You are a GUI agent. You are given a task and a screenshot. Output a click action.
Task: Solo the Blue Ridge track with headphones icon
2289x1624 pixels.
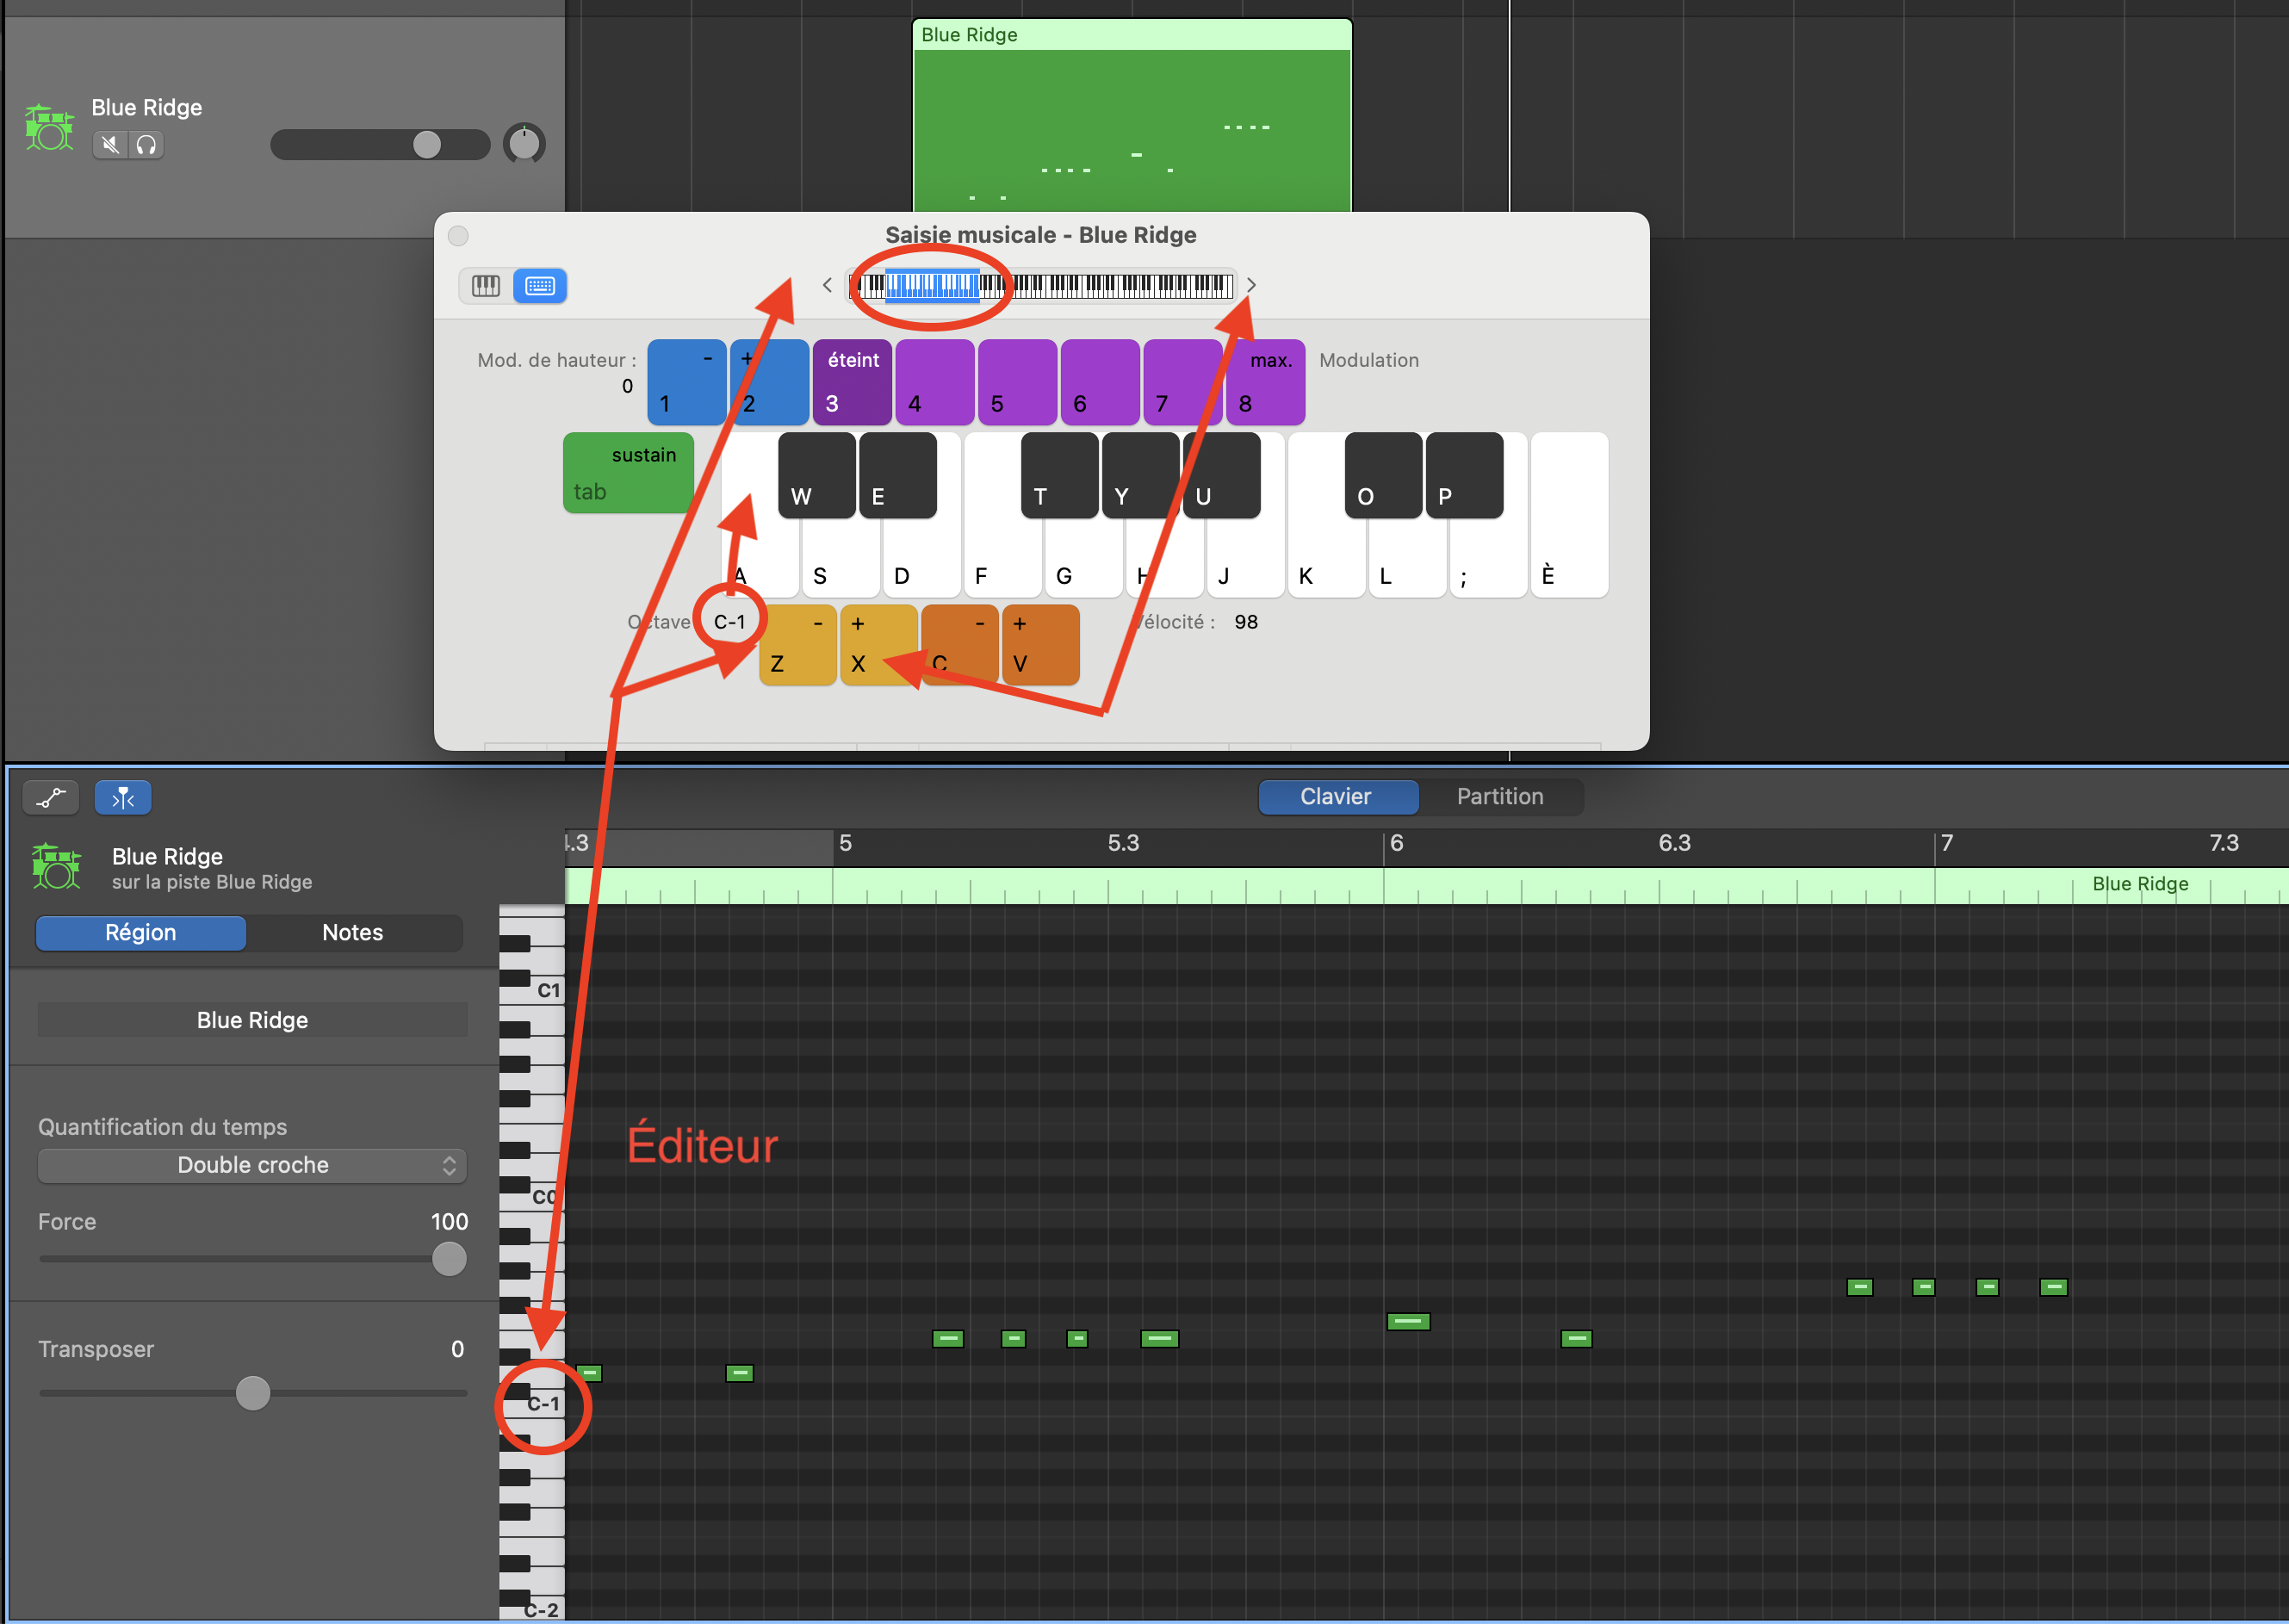(x=147, y=145)
